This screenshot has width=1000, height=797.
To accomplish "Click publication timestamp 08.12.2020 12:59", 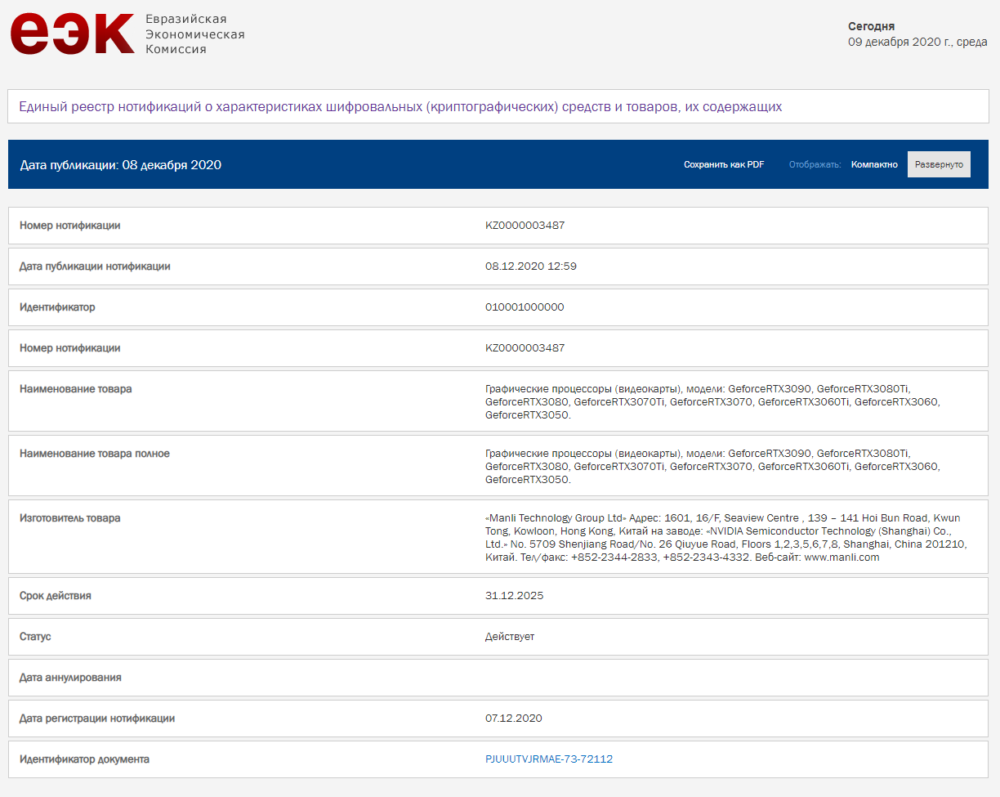I will coord(531,266).
